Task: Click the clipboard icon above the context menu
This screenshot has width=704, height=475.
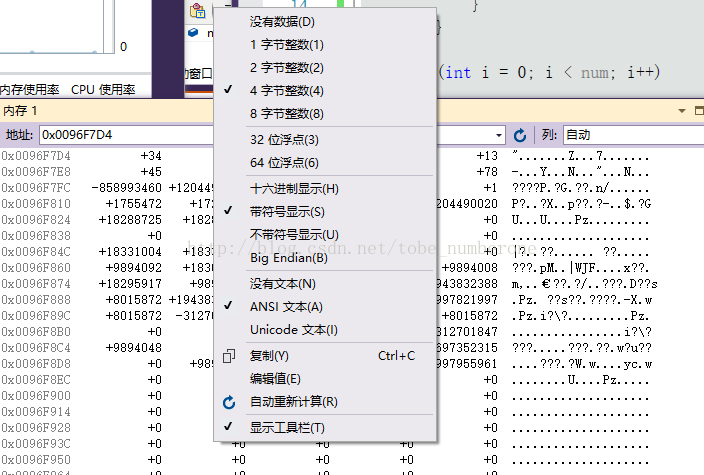Action: [x=198, y=10]
